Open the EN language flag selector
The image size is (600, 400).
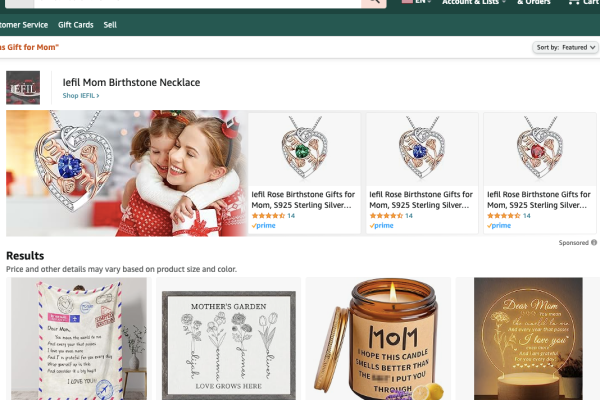[416, 2]
